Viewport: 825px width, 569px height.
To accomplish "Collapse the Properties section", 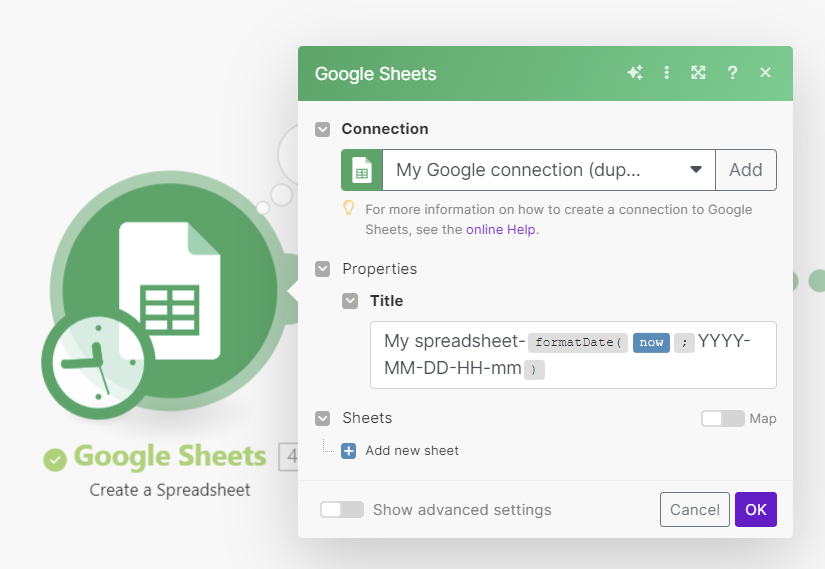I will (322, 269).
